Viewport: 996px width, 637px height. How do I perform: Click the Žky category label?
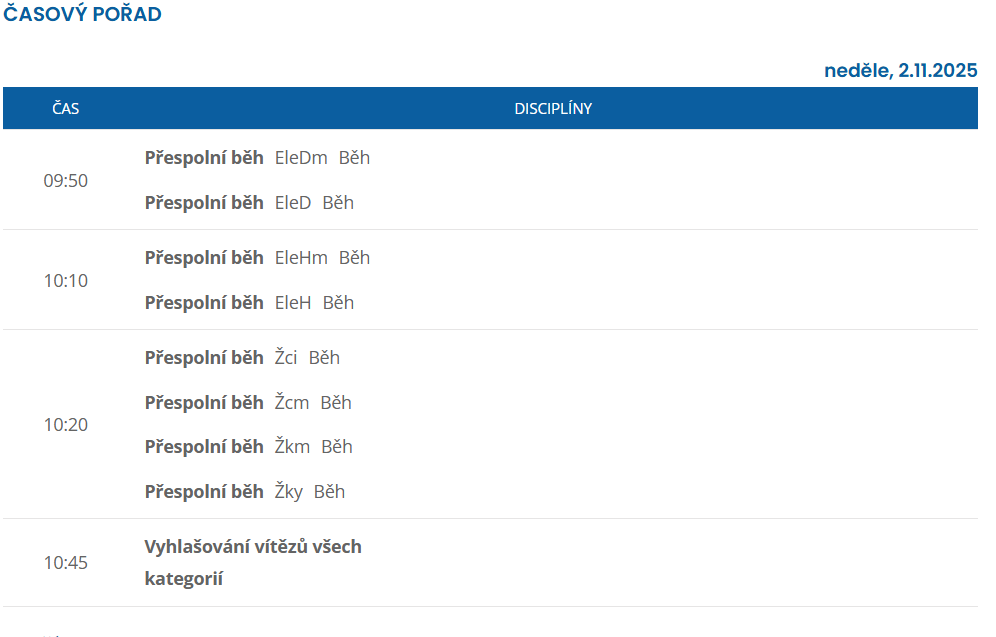(x=289, y=492)
